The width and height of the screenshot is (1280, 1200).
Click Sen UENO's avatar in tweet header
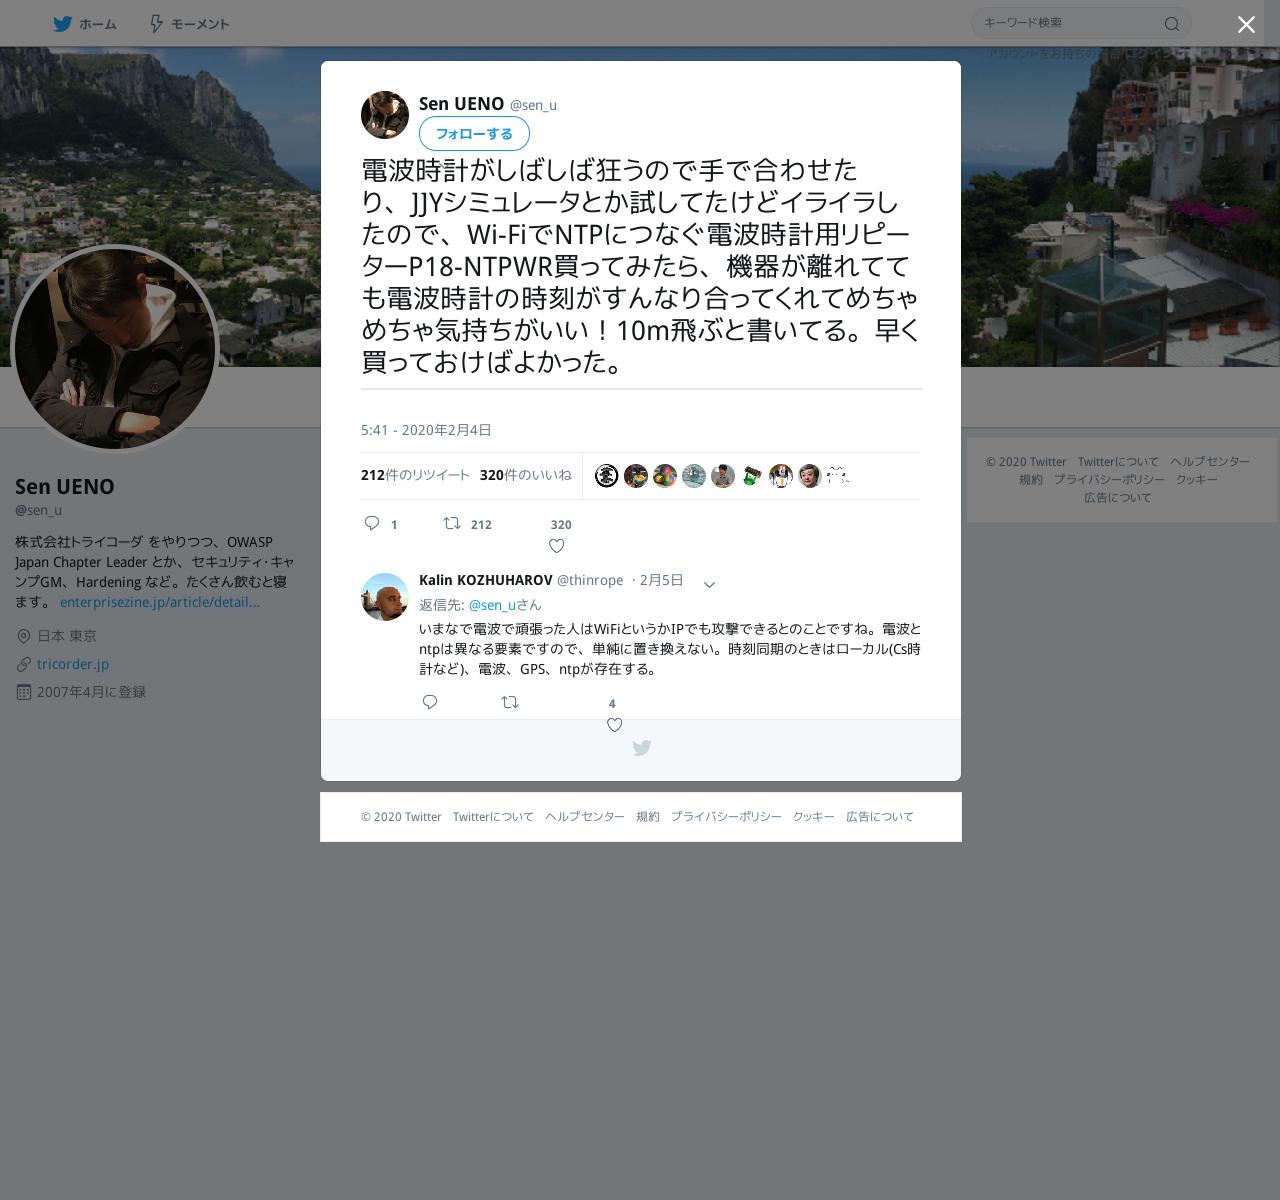pyautogui.click(x=385, y=115)
